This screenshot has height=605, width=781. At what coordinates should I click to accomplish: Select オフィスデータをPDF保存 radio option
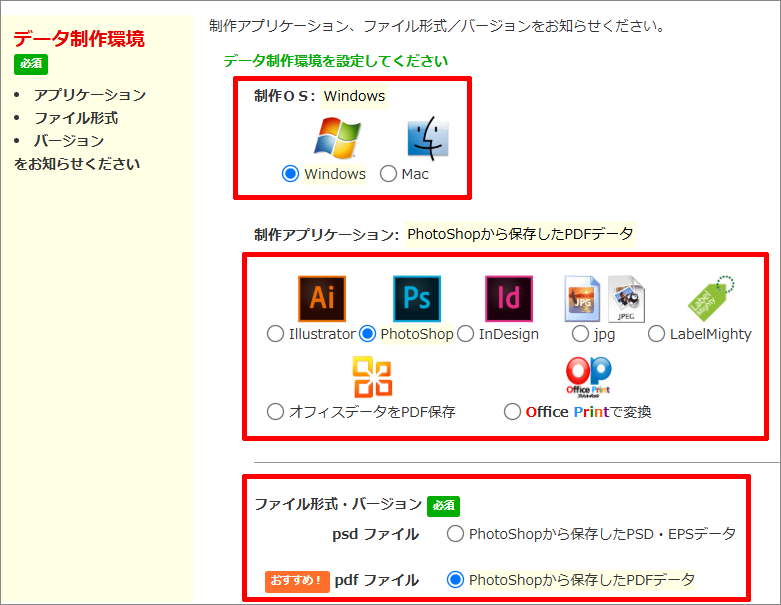tap(275, 412)
